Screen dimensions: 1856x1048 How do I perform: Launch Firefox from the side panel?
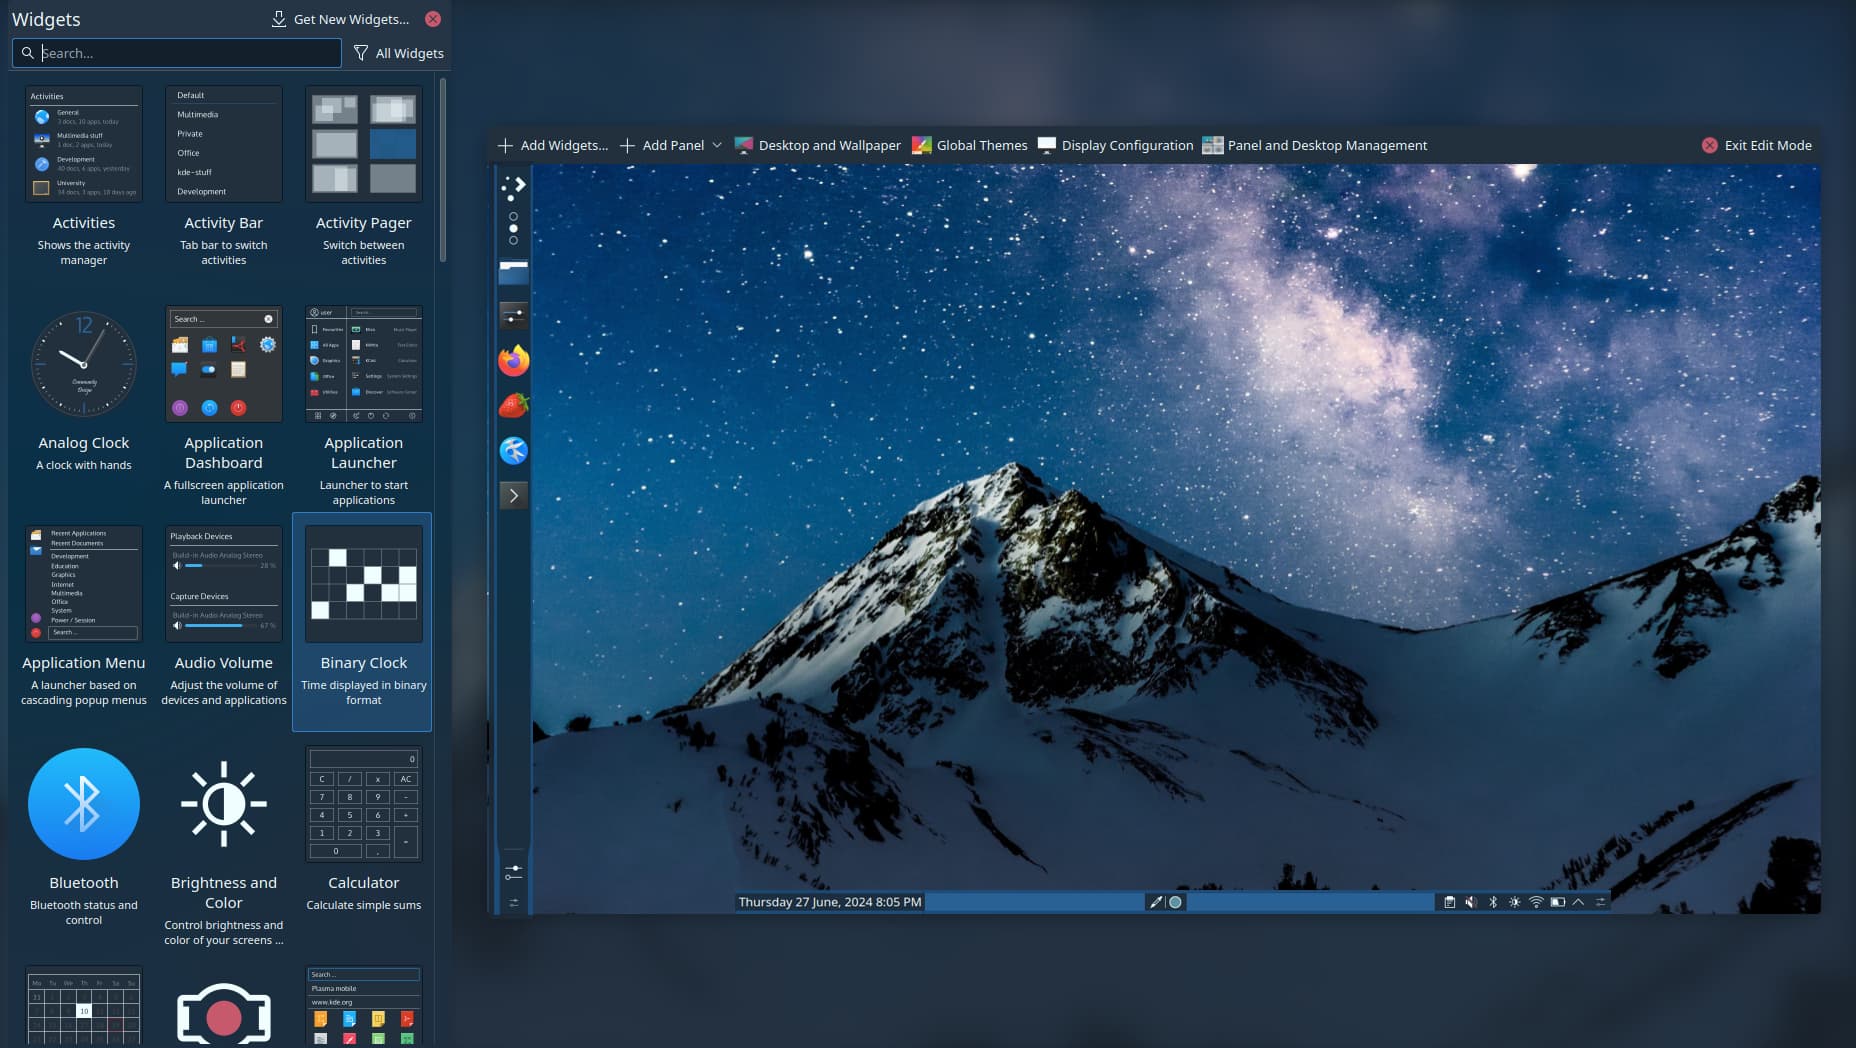[513, 361]
